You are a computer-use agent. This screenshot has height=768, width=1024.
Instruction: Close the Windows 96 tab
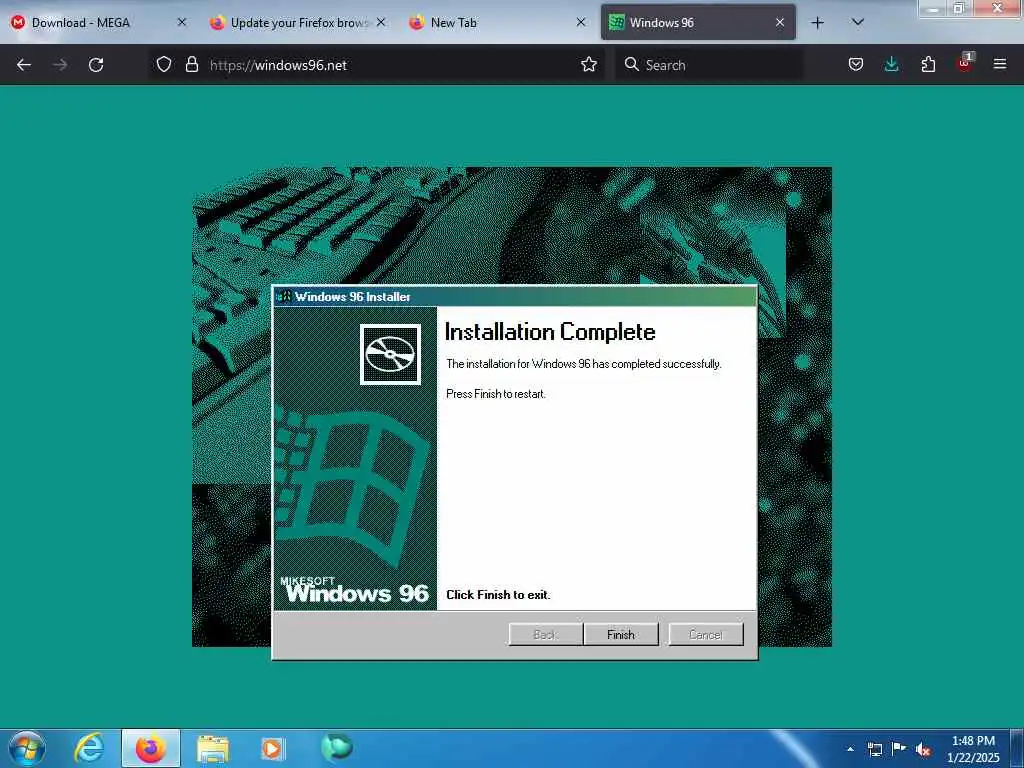(780, 22)
